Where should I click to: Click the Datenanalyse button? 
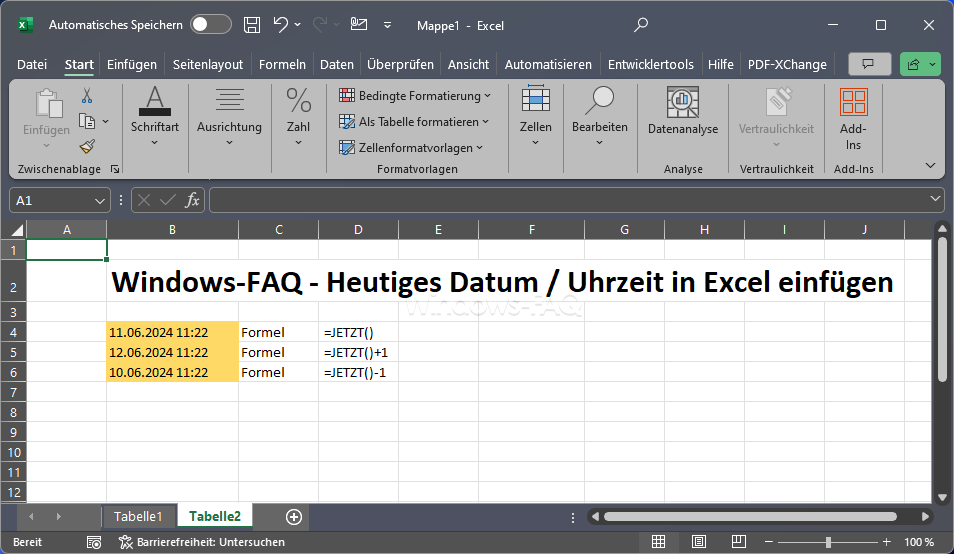(x=683, y=112)
